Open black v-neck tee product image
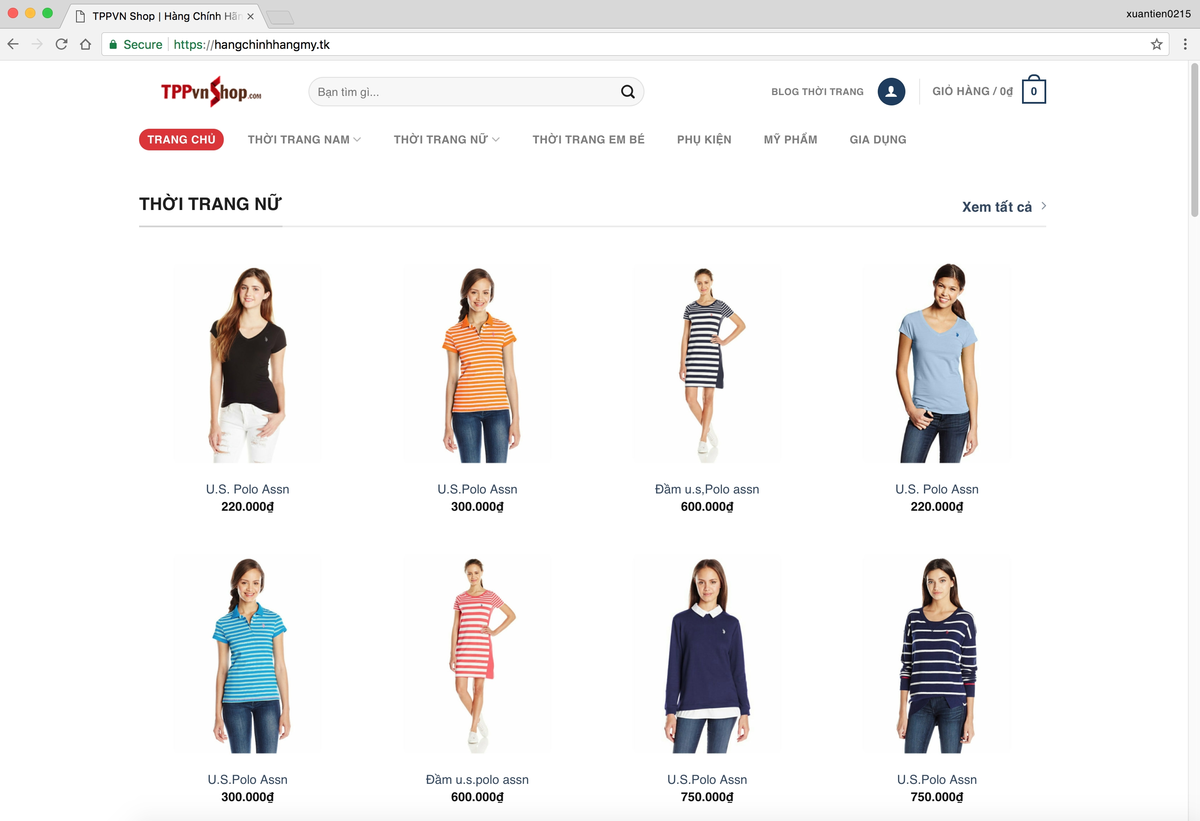This screenshot has height=821, width=1200. (247, 364)
